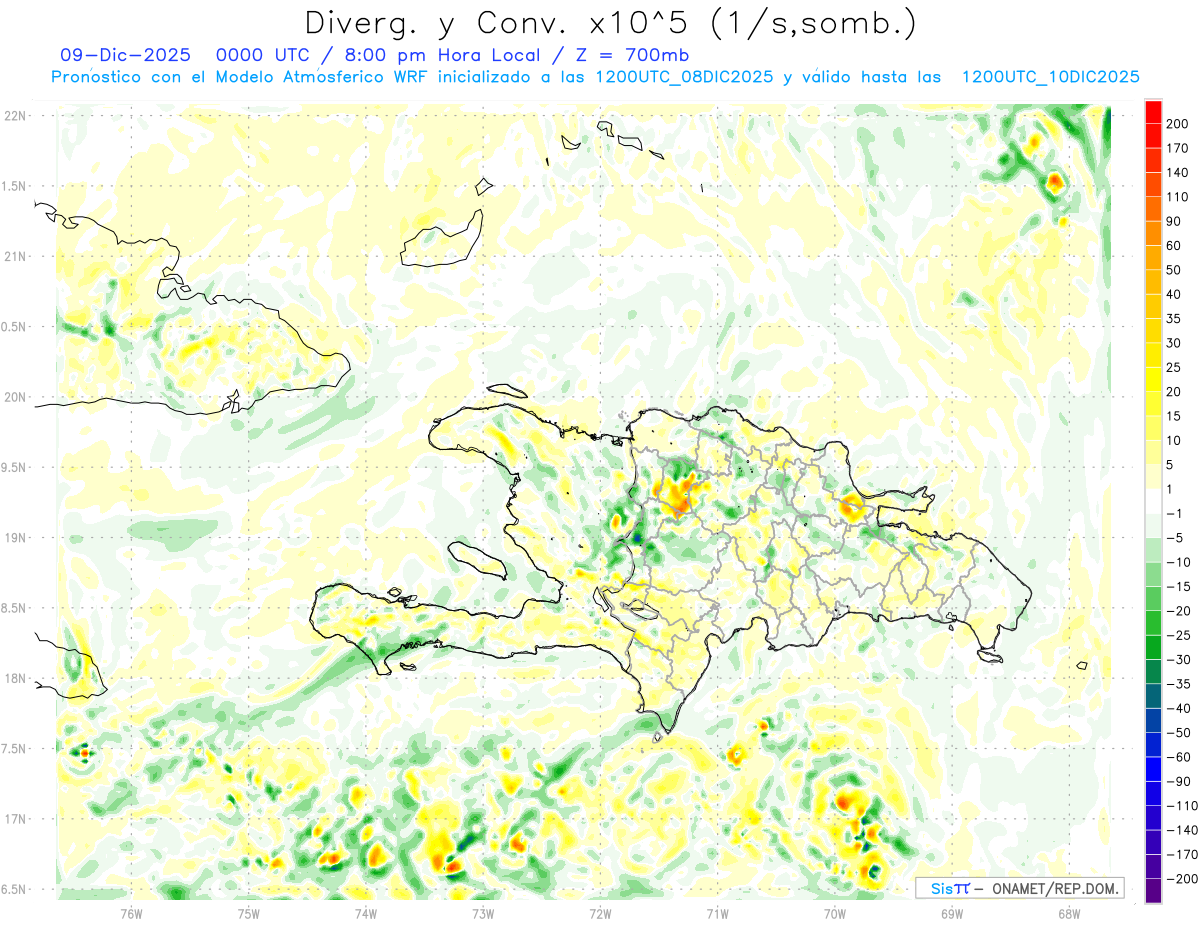
Task: Click the colorbar value '-15'
Action: pos(1178,587)
